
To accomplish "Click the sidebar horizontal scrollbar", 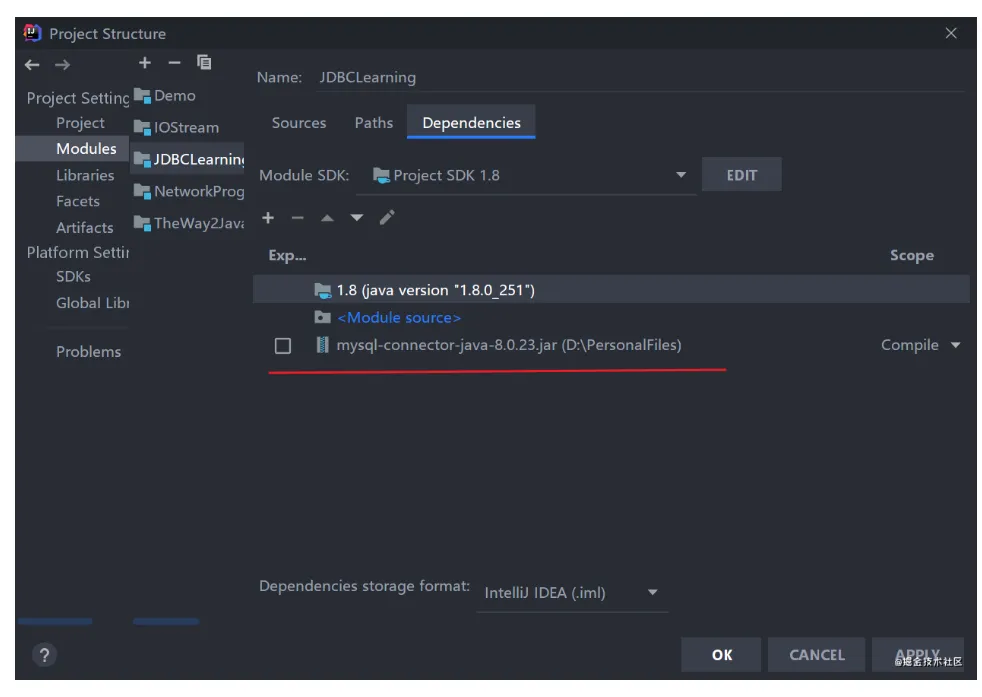I will tap(55, 621).
